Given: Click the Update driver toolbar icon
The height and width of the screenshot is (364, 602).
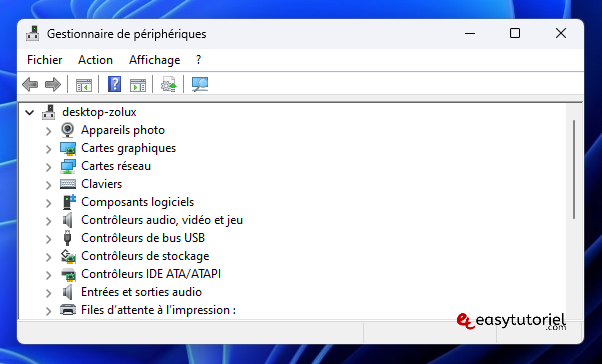Looking at the screenshot, I should point(169,84).
